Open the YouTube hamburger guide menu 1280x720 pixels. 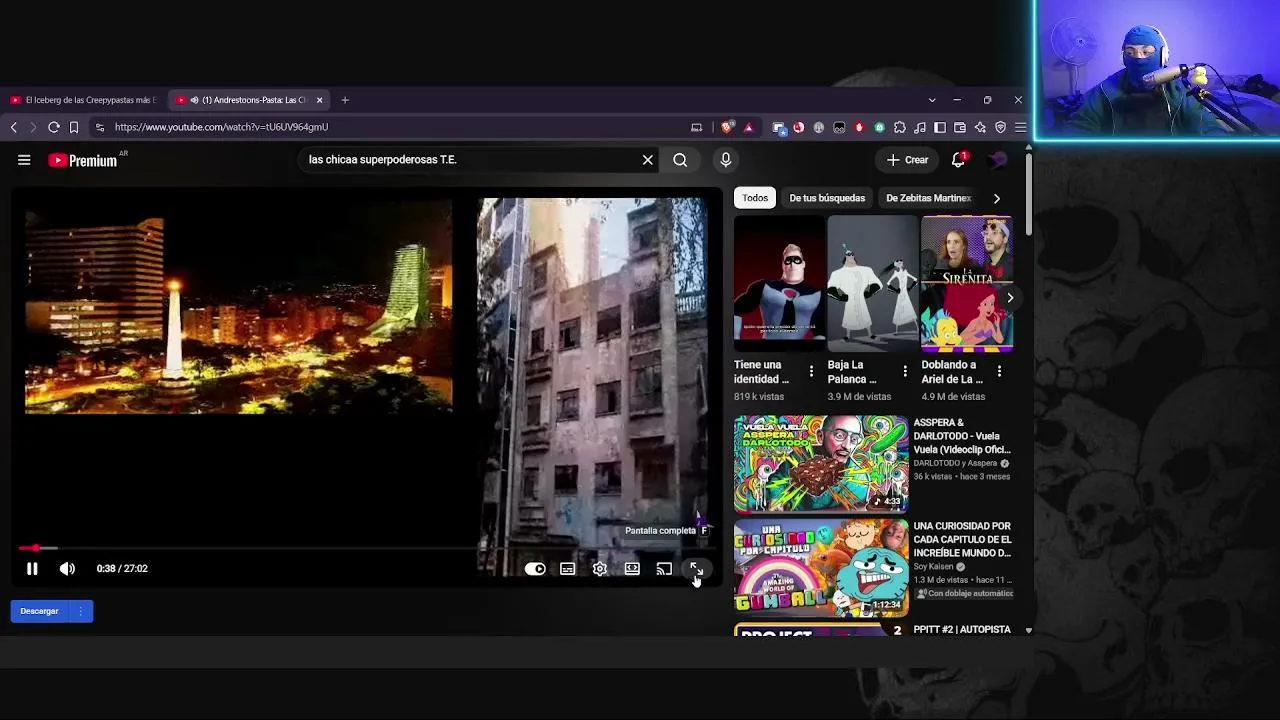[x=24, y=160]
